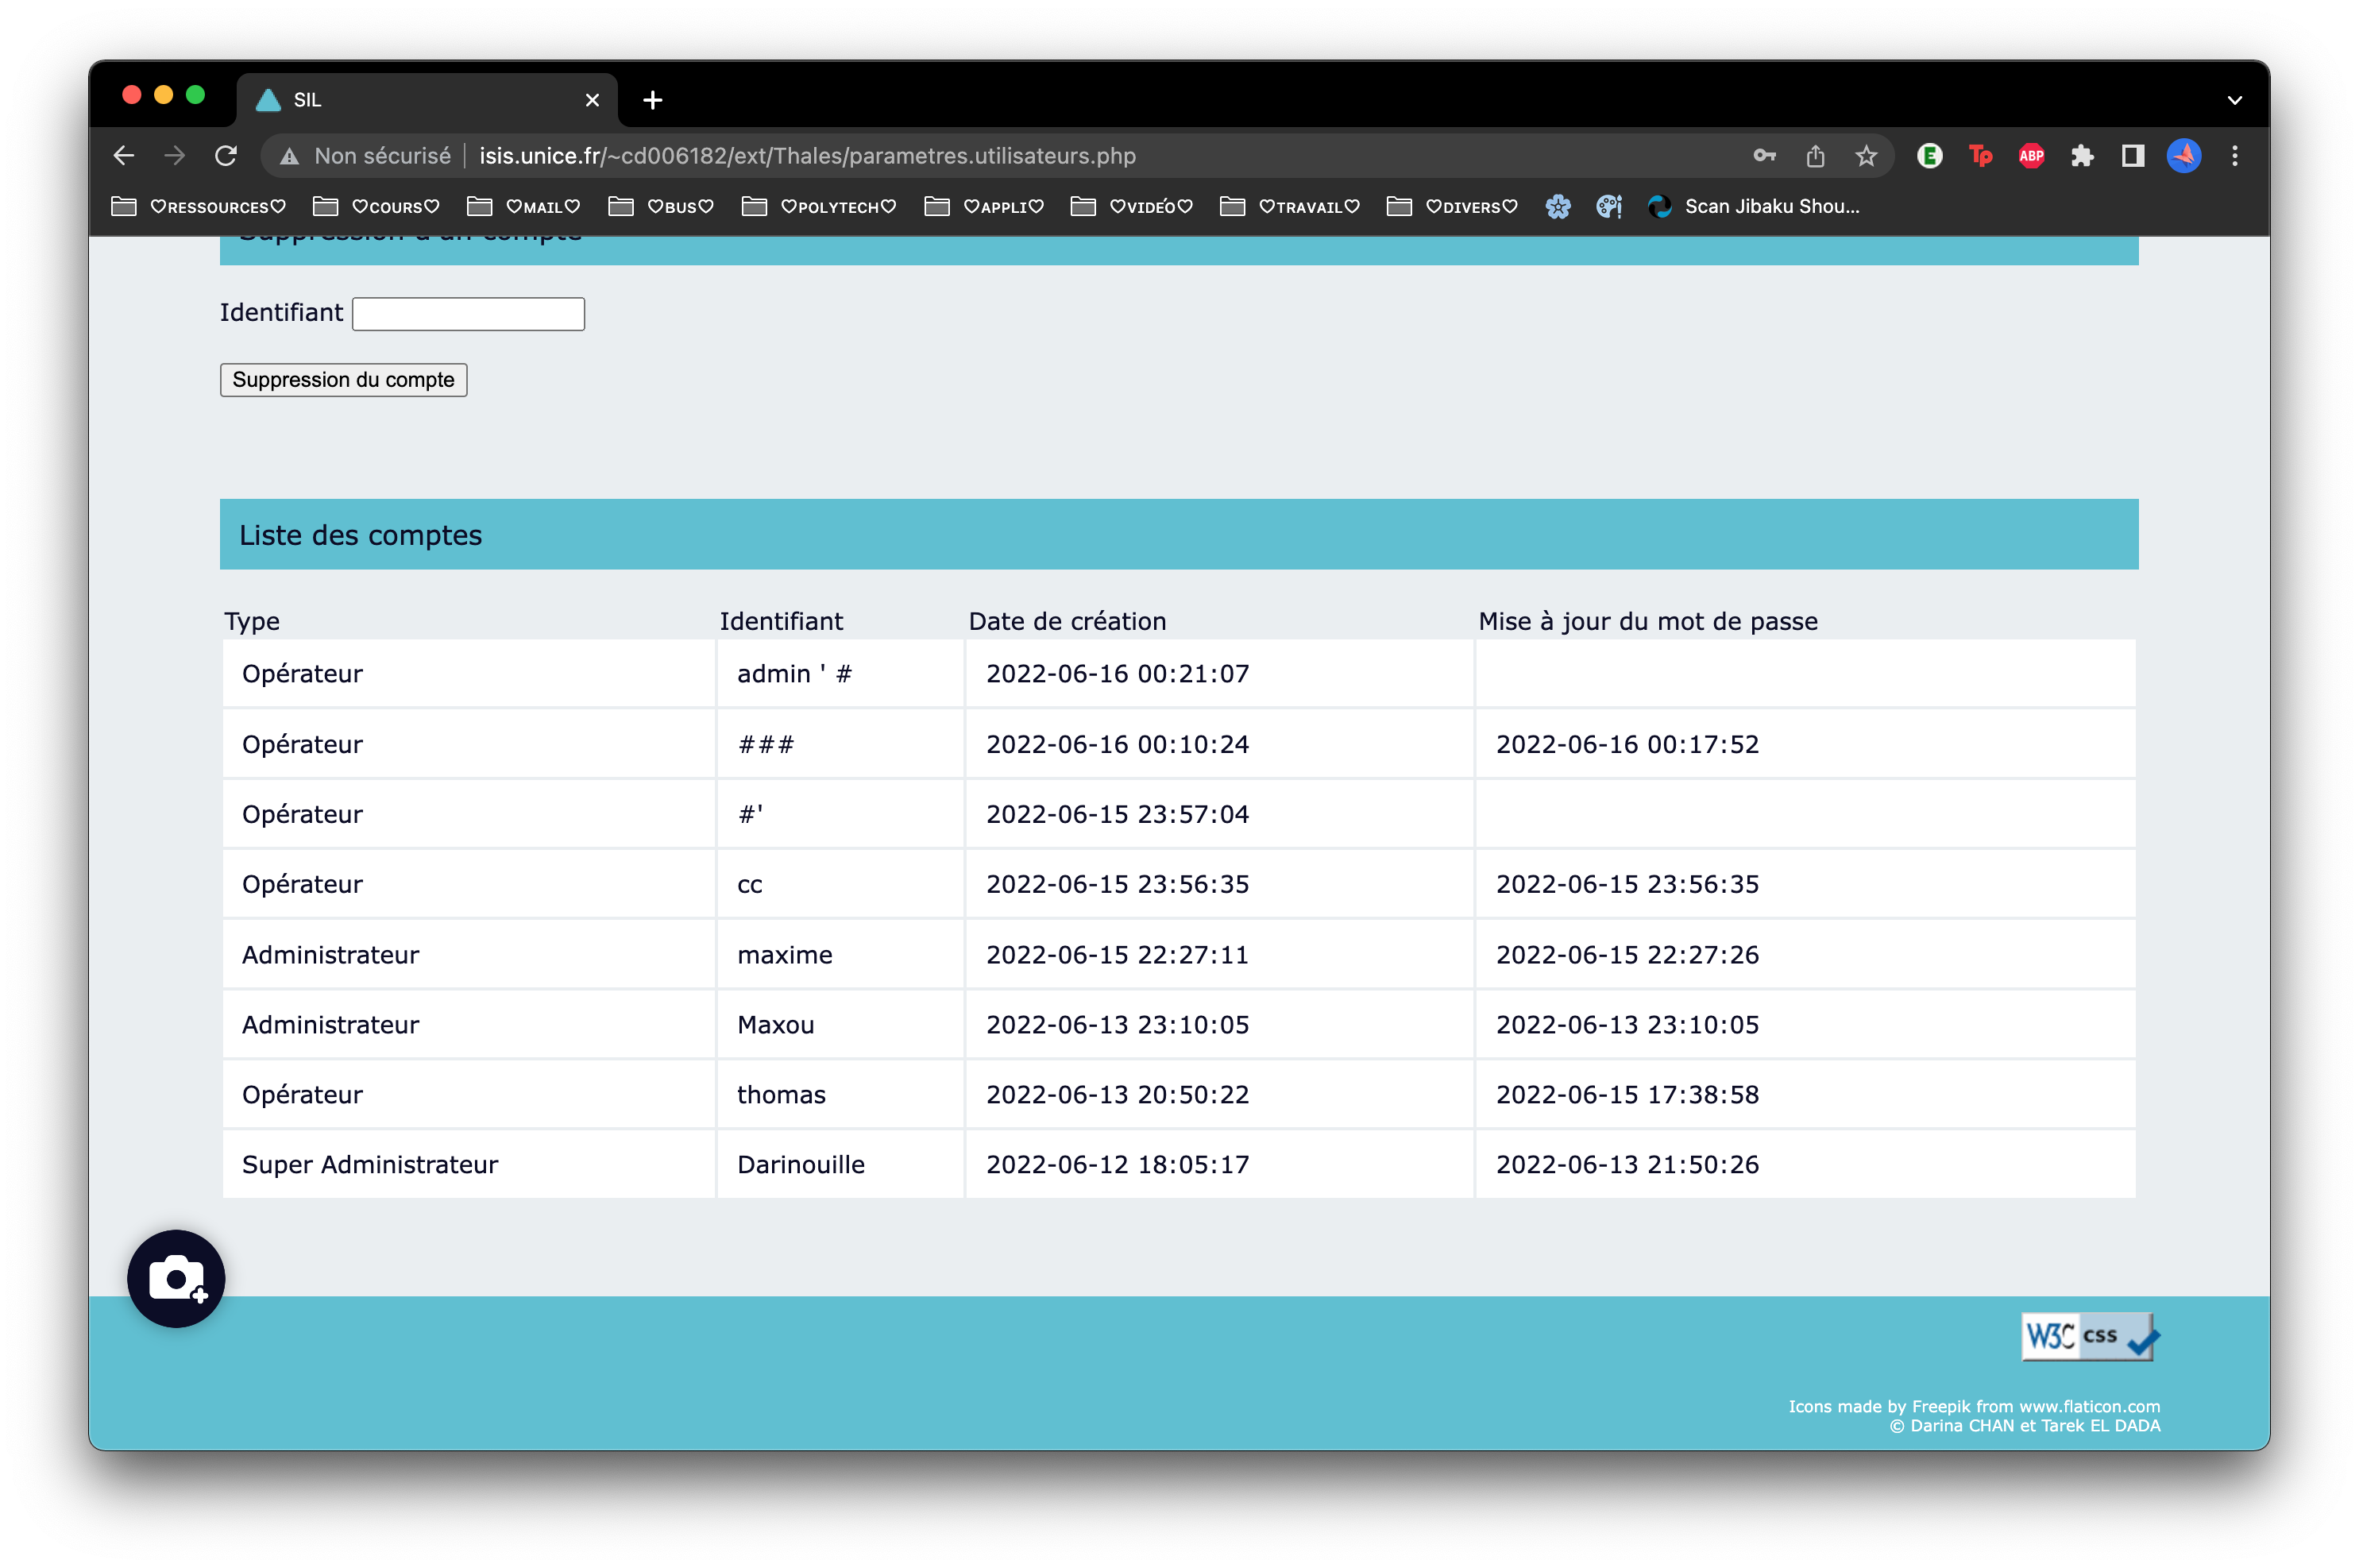Select the Maxou identifier cell
The image size is (2359, 1568).
click(841, 1025)
